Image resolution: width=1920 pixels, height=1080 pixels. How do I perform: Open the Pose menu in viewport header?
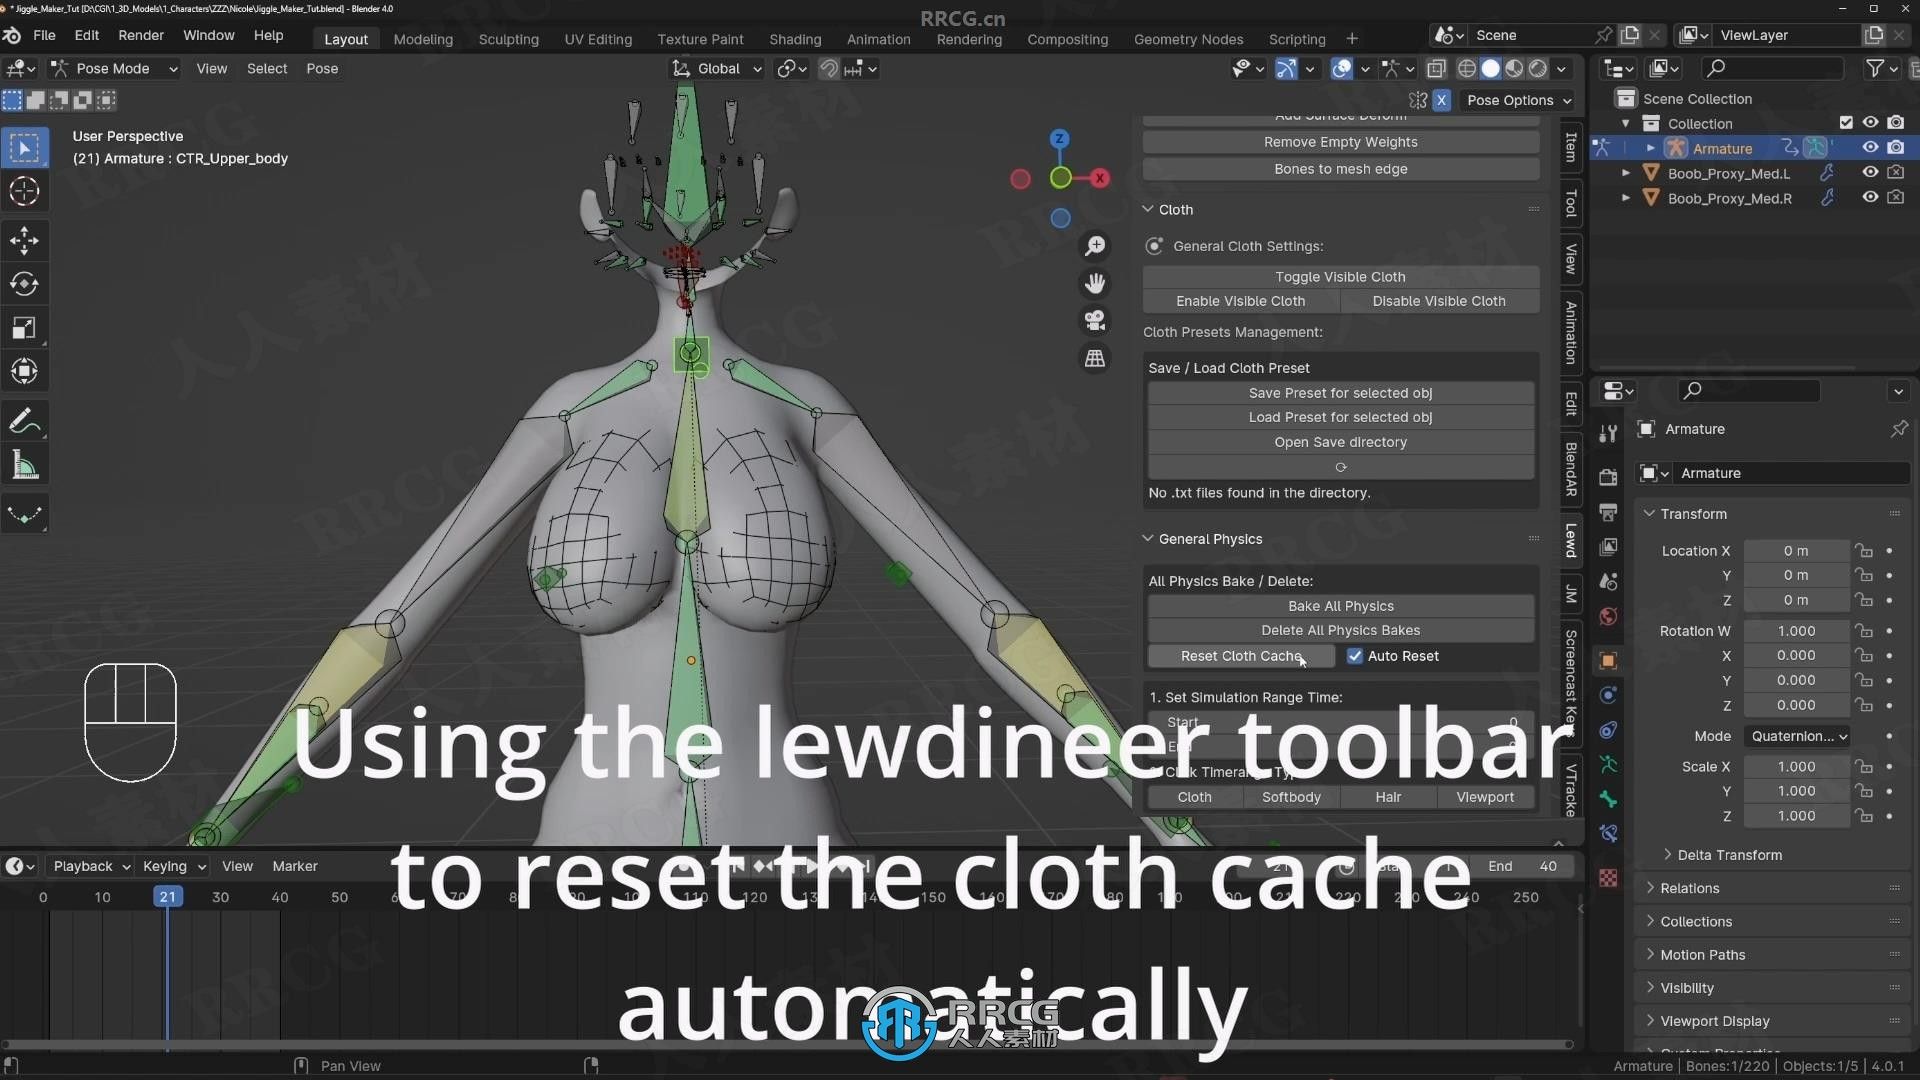coord(322,69)
